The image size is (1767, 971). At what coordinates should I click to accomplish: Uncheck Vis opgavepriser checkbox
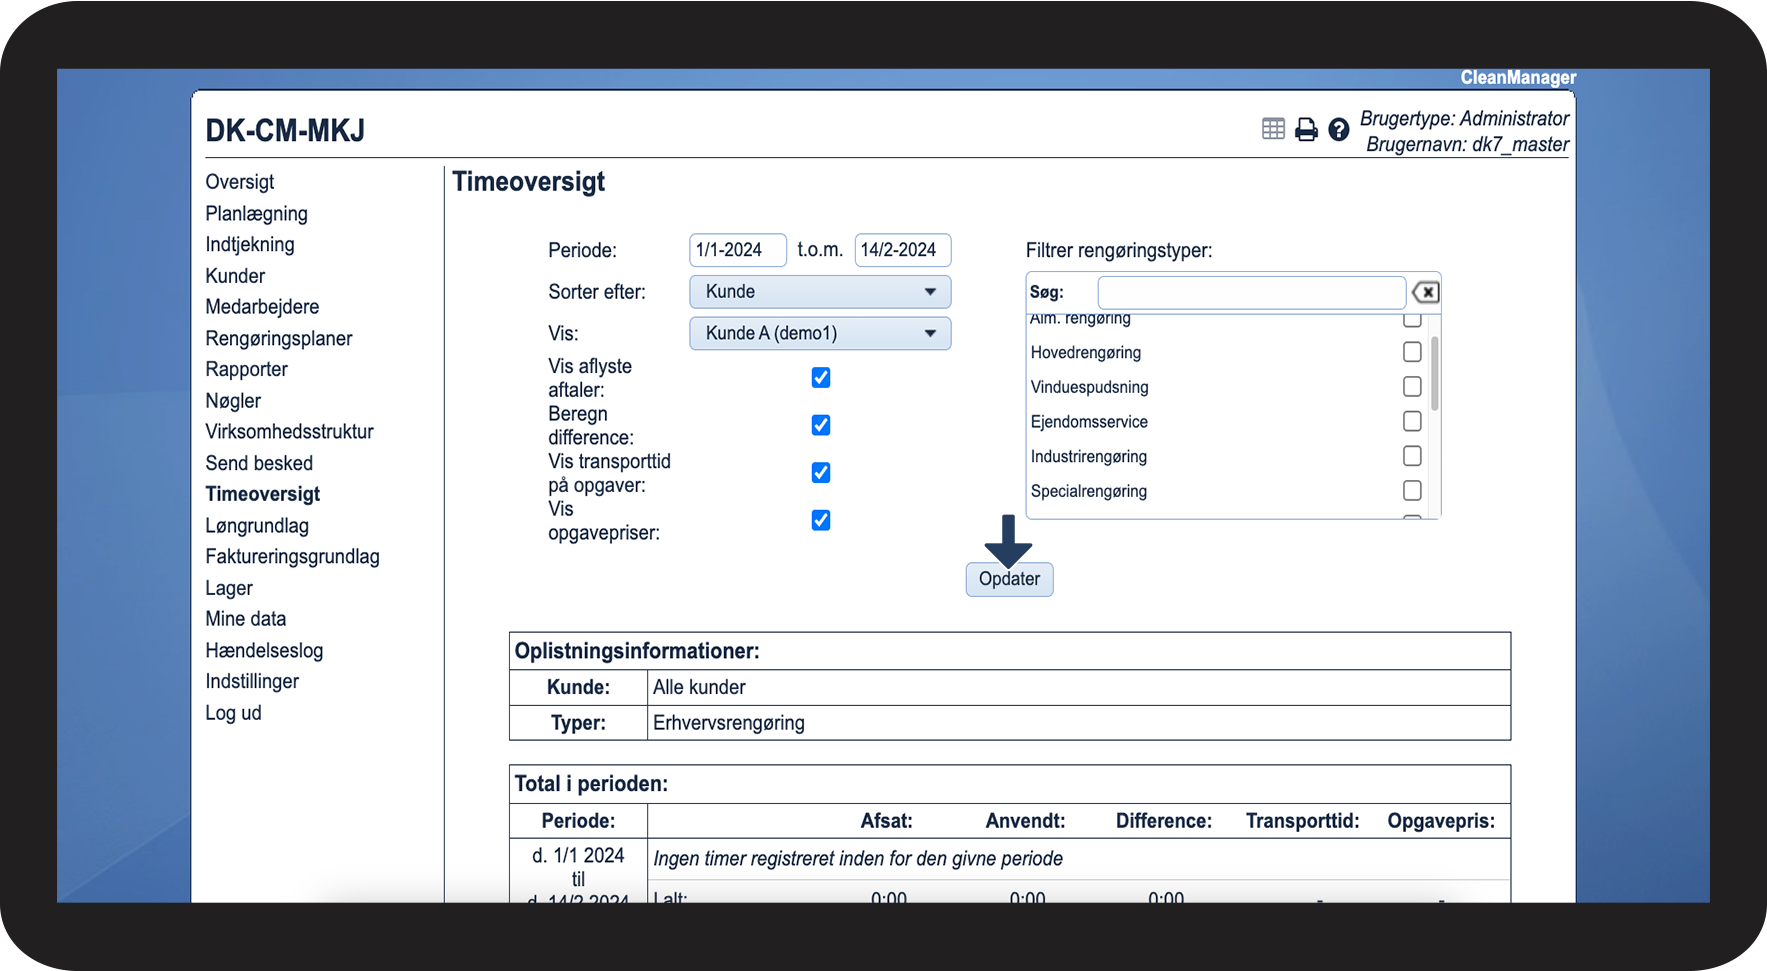pos(821,520)
